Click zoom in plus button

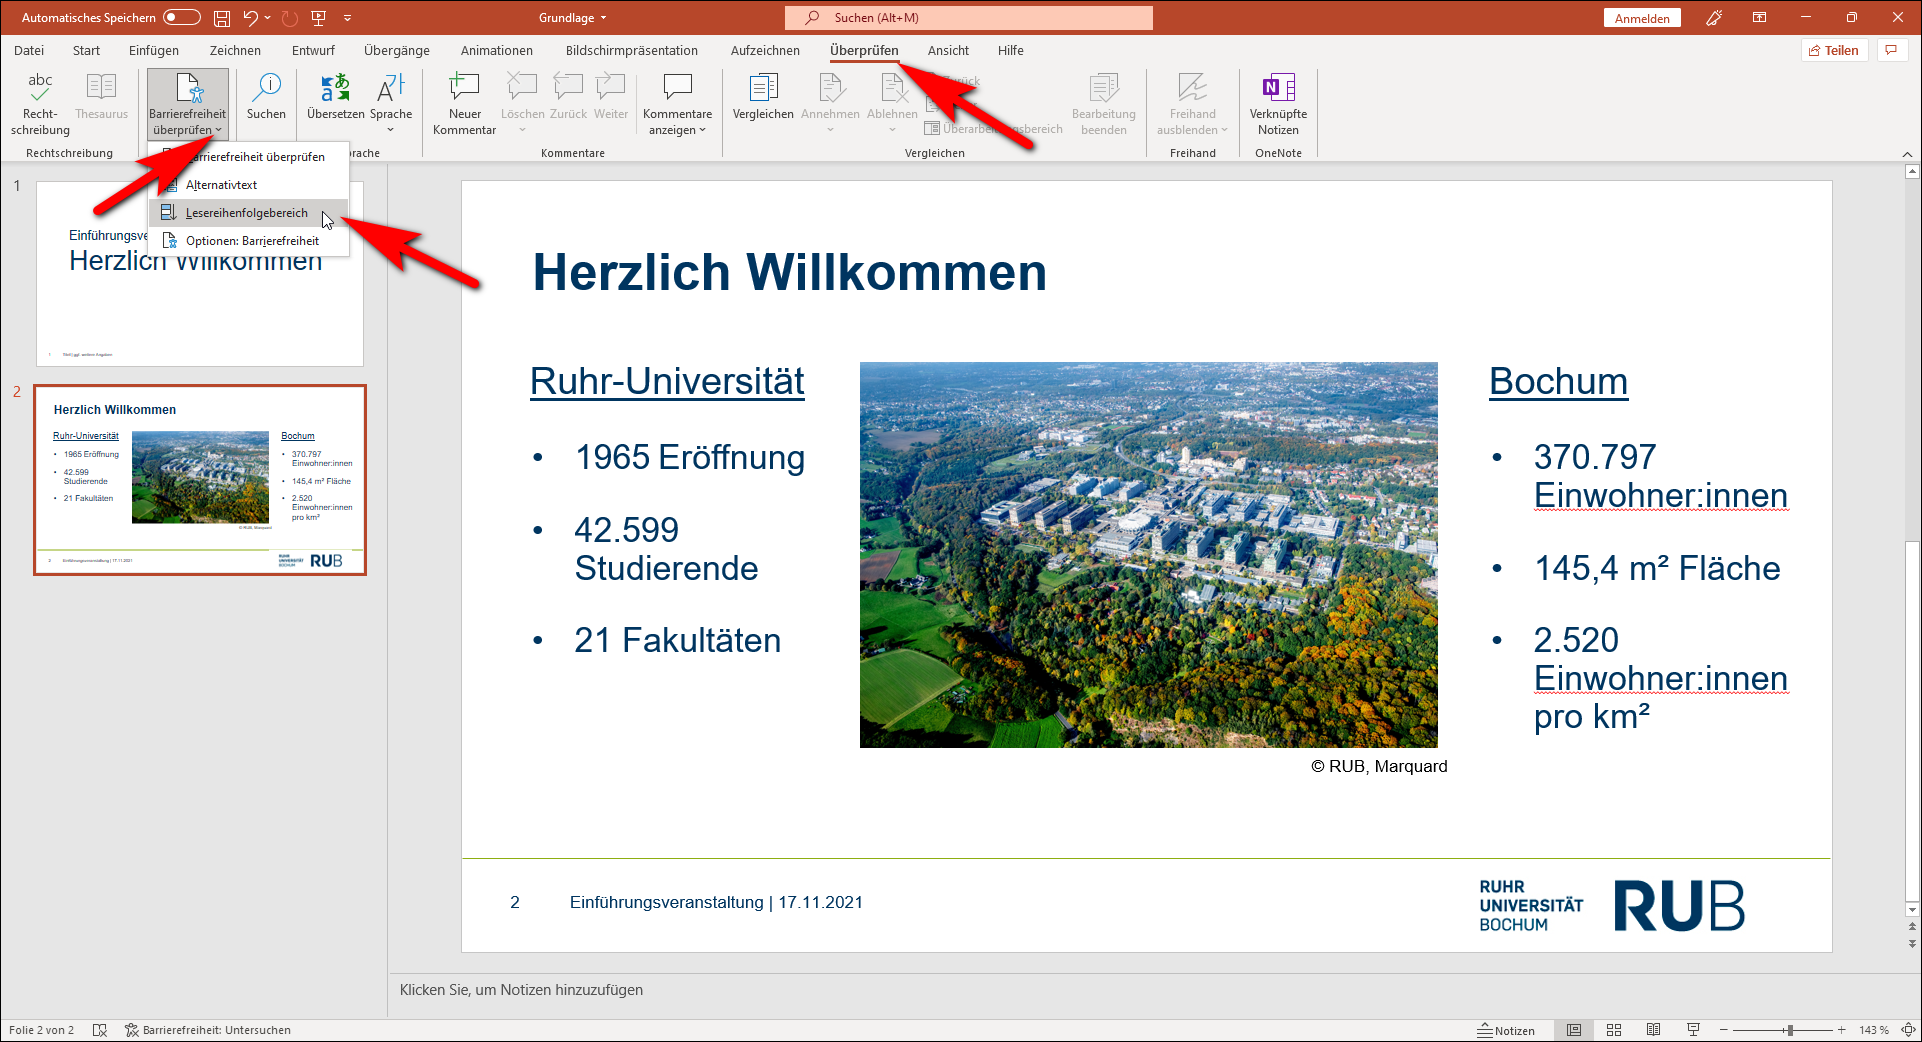coord(1842,1030)
